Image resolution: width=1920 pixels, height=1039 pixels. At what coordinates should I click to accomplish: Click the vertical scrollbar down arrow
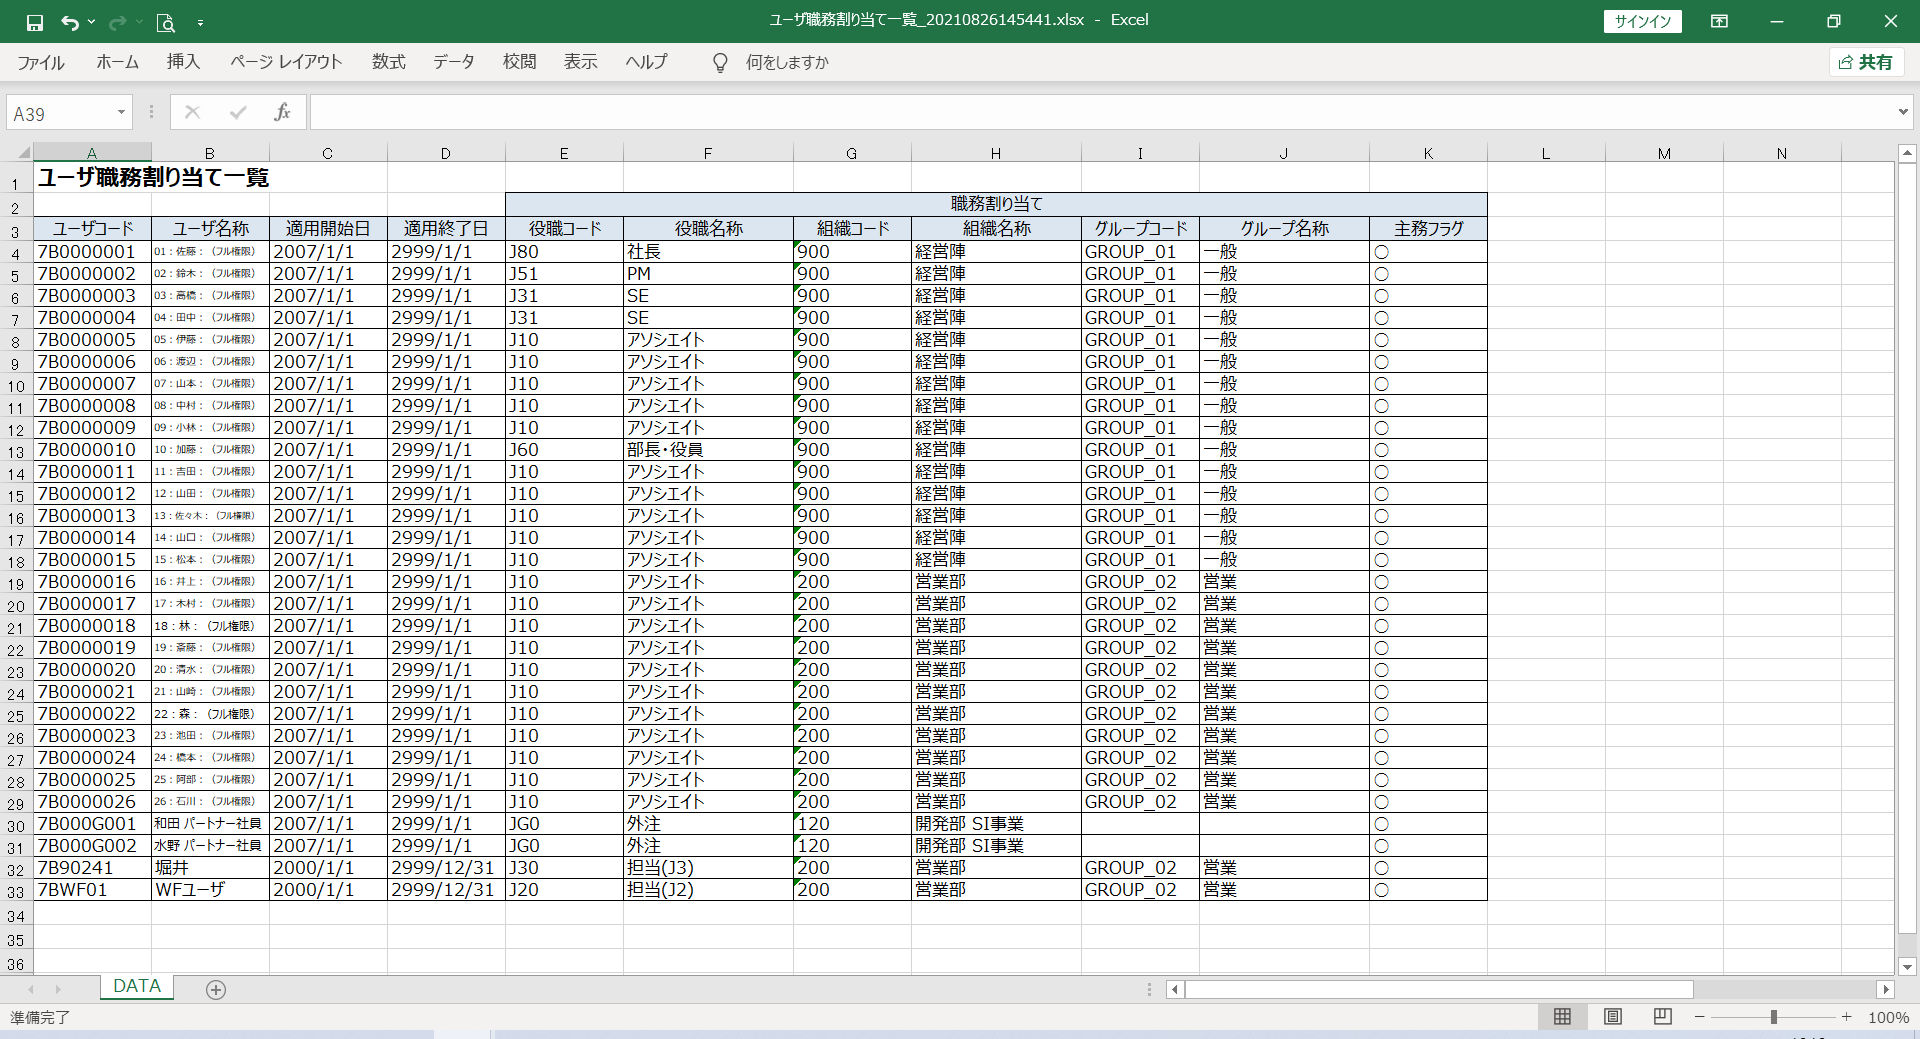pos(1907,966)
